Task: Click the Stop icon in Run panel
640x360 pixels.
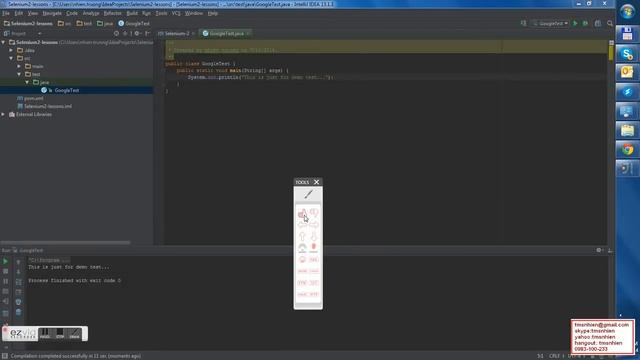Action: pos(5,271)
